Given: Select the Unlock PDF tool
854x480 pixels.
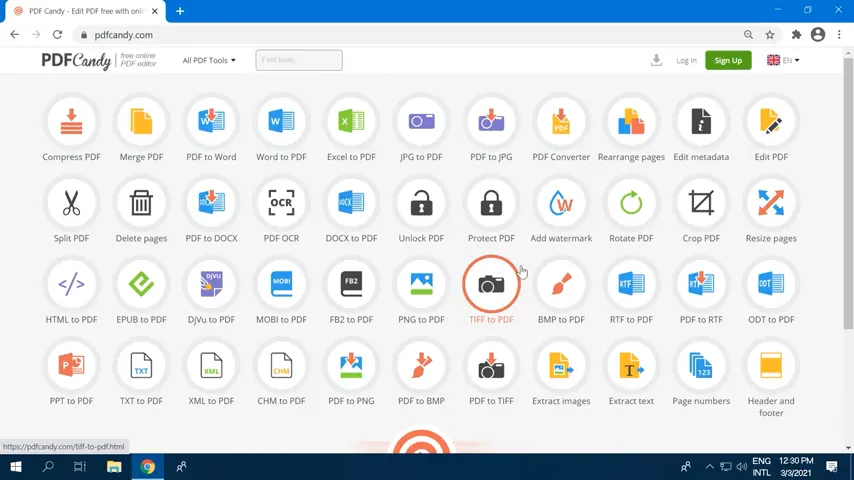Looking at the screenshot, I should click(421, 203).
